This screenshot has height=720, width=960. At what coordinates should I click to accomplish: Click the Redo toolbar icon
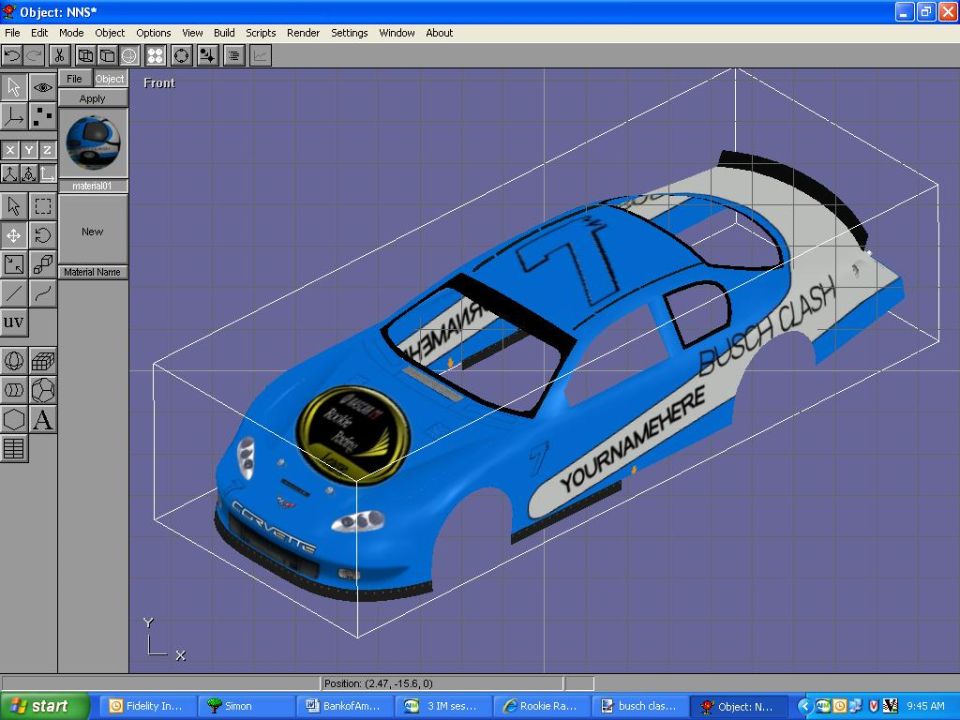pyautogui.click(x=34, y=56)
